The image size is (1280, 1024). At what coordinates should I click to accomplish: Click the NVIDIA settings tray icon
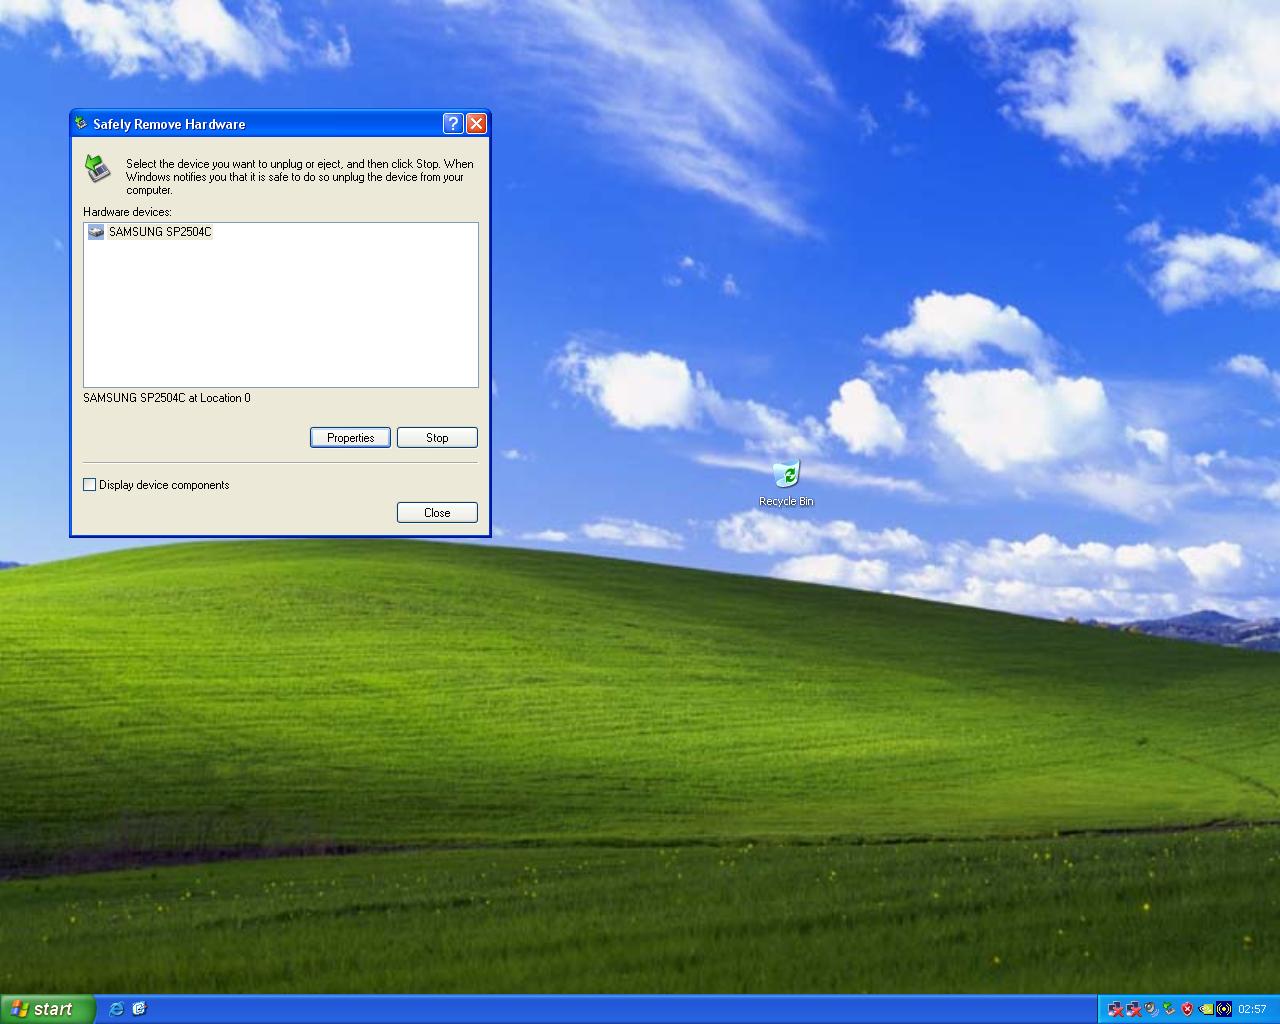tap(1206, 1009)
